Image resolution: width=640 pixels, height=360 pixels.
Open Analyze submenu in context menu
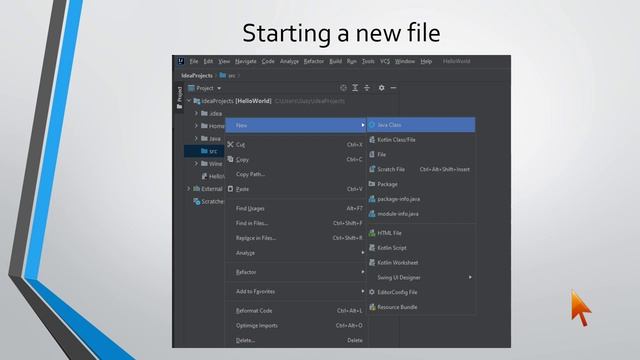[x=296, y=253]
